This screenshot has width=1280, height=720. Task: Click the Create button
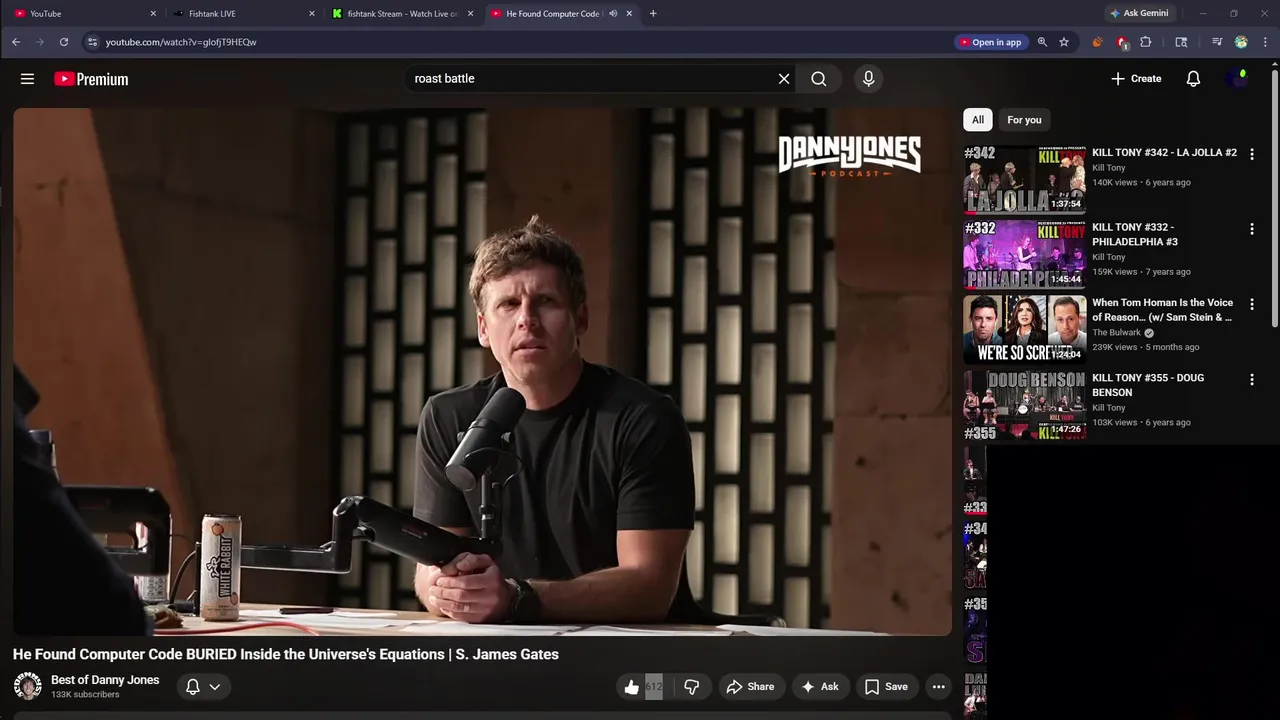(1136, 79)
